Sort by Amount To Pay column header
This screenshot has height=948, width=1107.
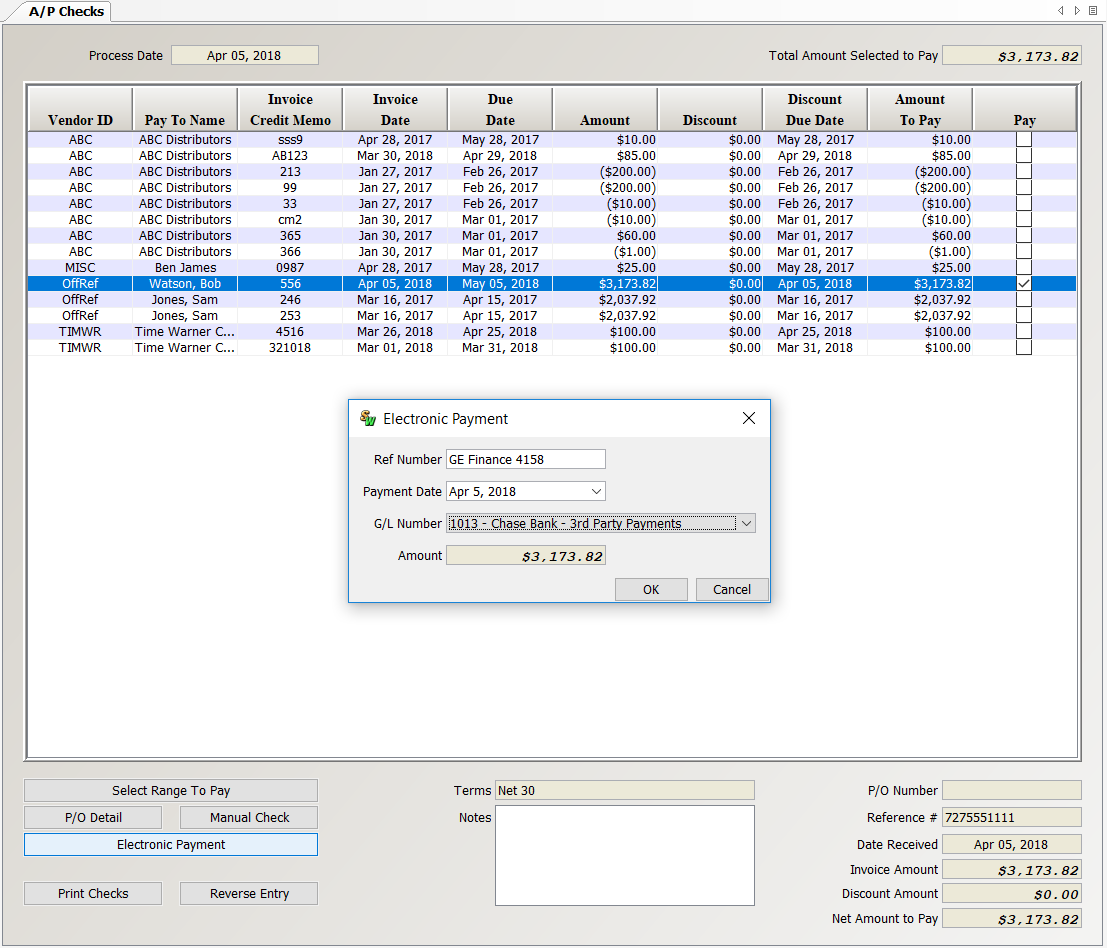click(920, 109)
